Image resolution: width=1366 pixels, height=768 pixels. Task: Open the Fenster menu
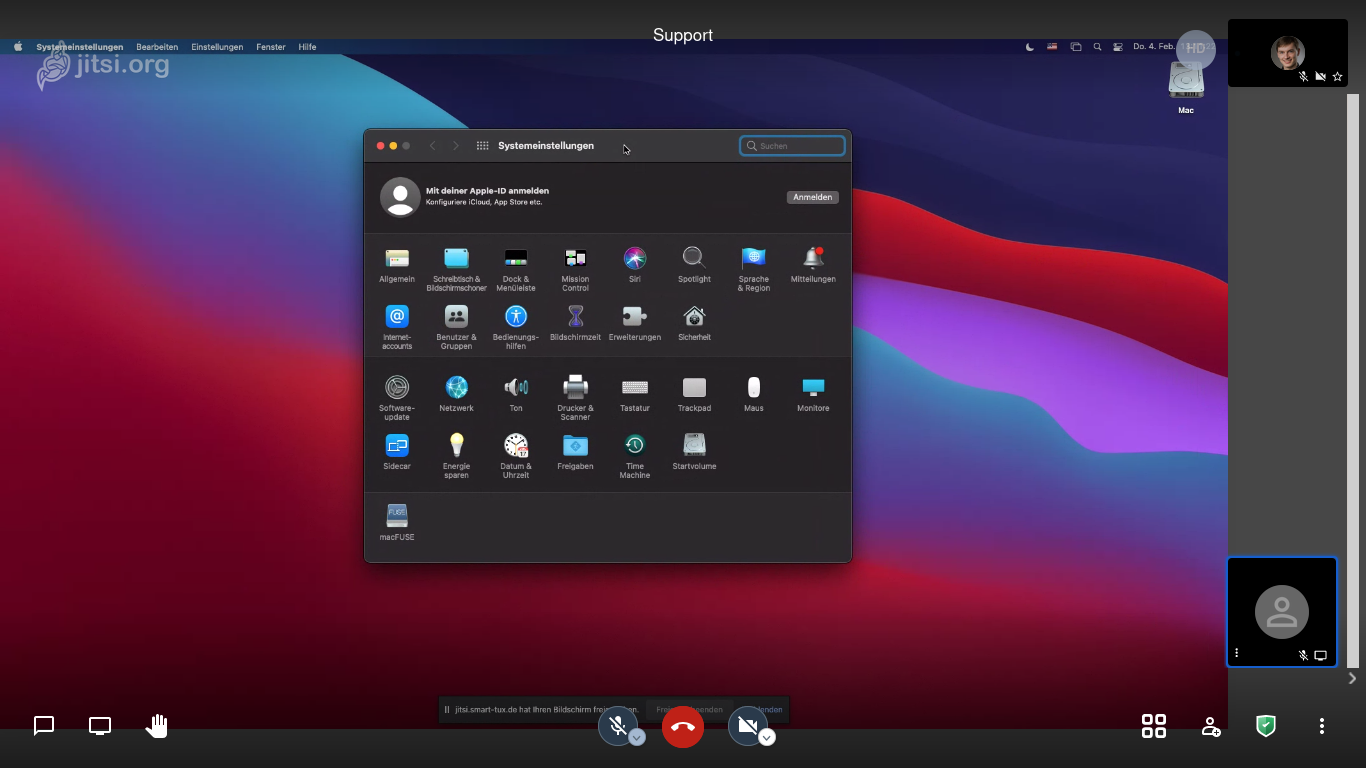271,47
